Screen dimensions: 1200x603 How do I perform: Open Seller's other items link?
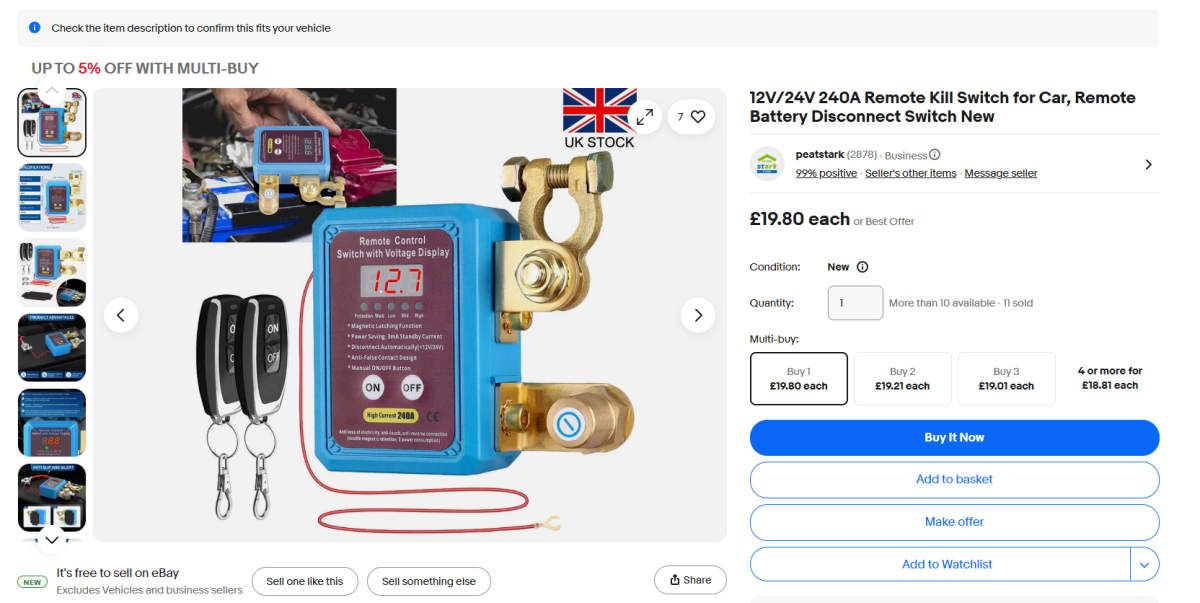click(x=910, y=173)
